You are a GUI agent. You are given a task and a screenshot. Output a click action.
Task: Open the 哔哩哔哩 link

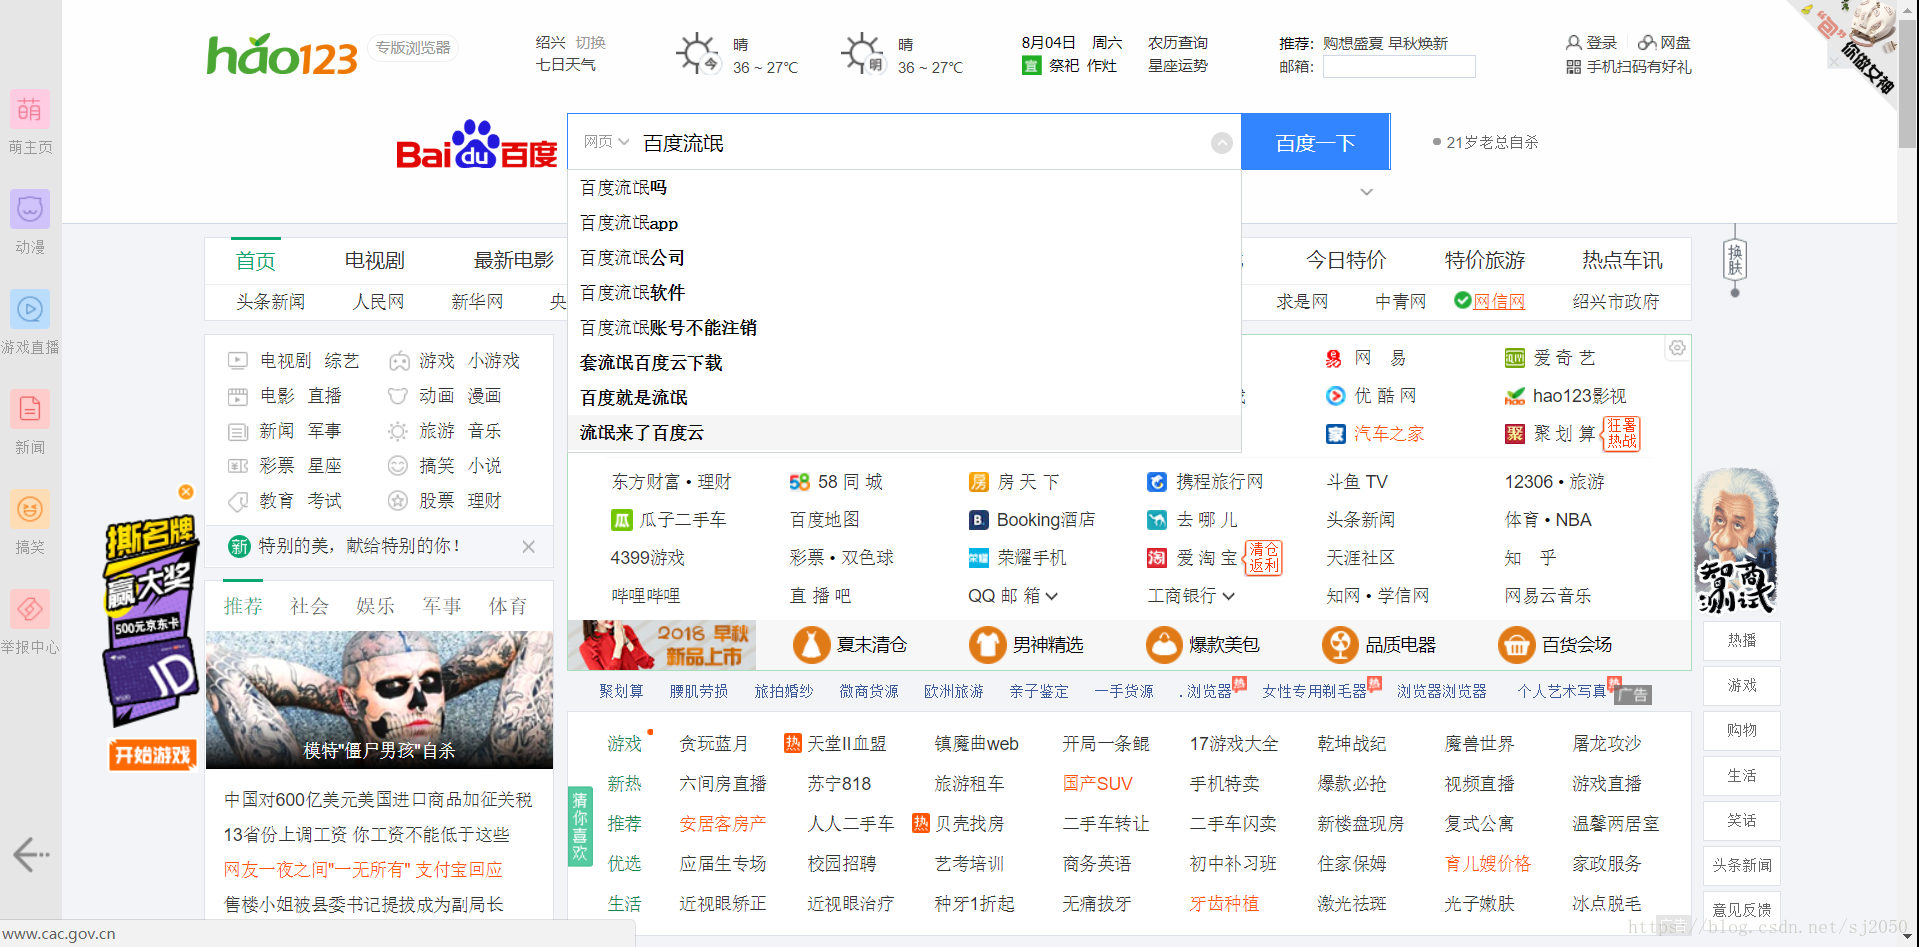[646, 596]
